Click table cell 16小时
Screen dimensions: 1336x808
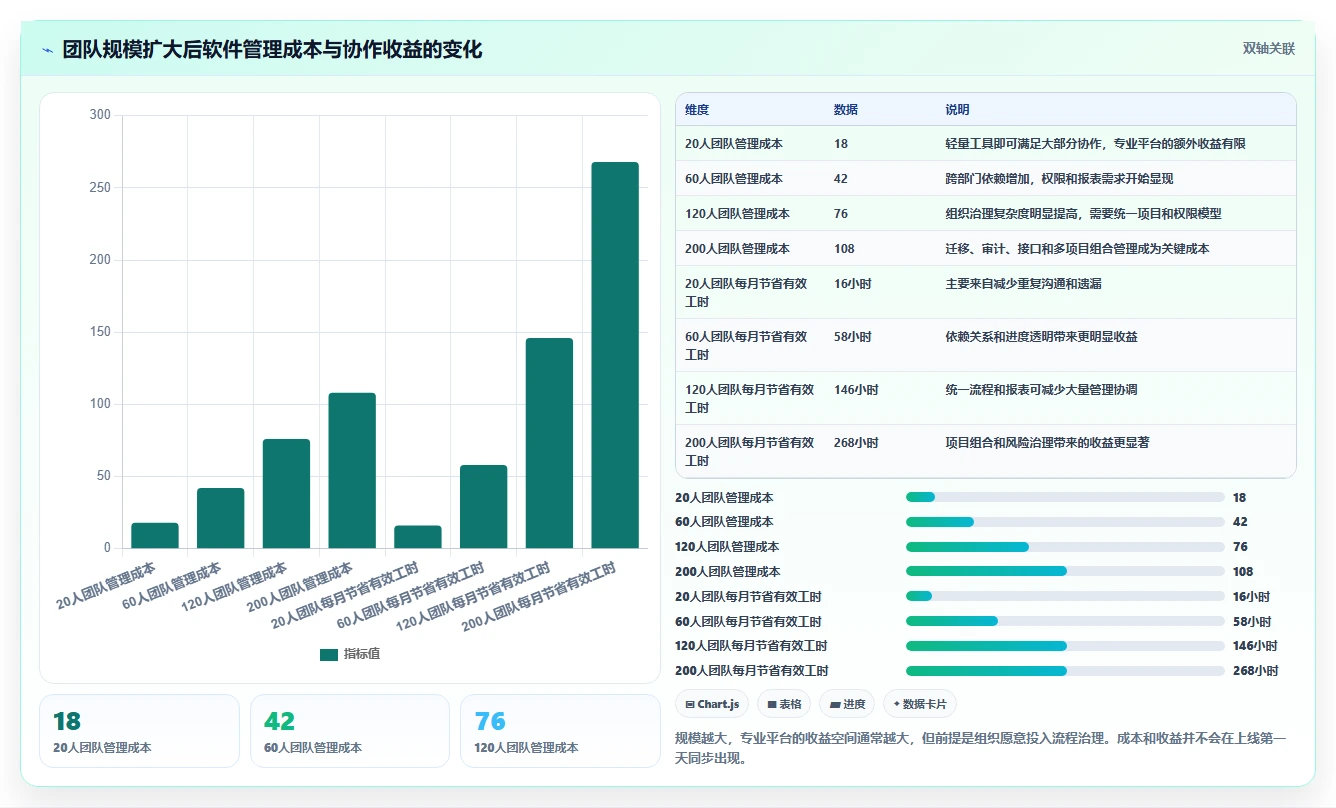[x=853, y=284]
